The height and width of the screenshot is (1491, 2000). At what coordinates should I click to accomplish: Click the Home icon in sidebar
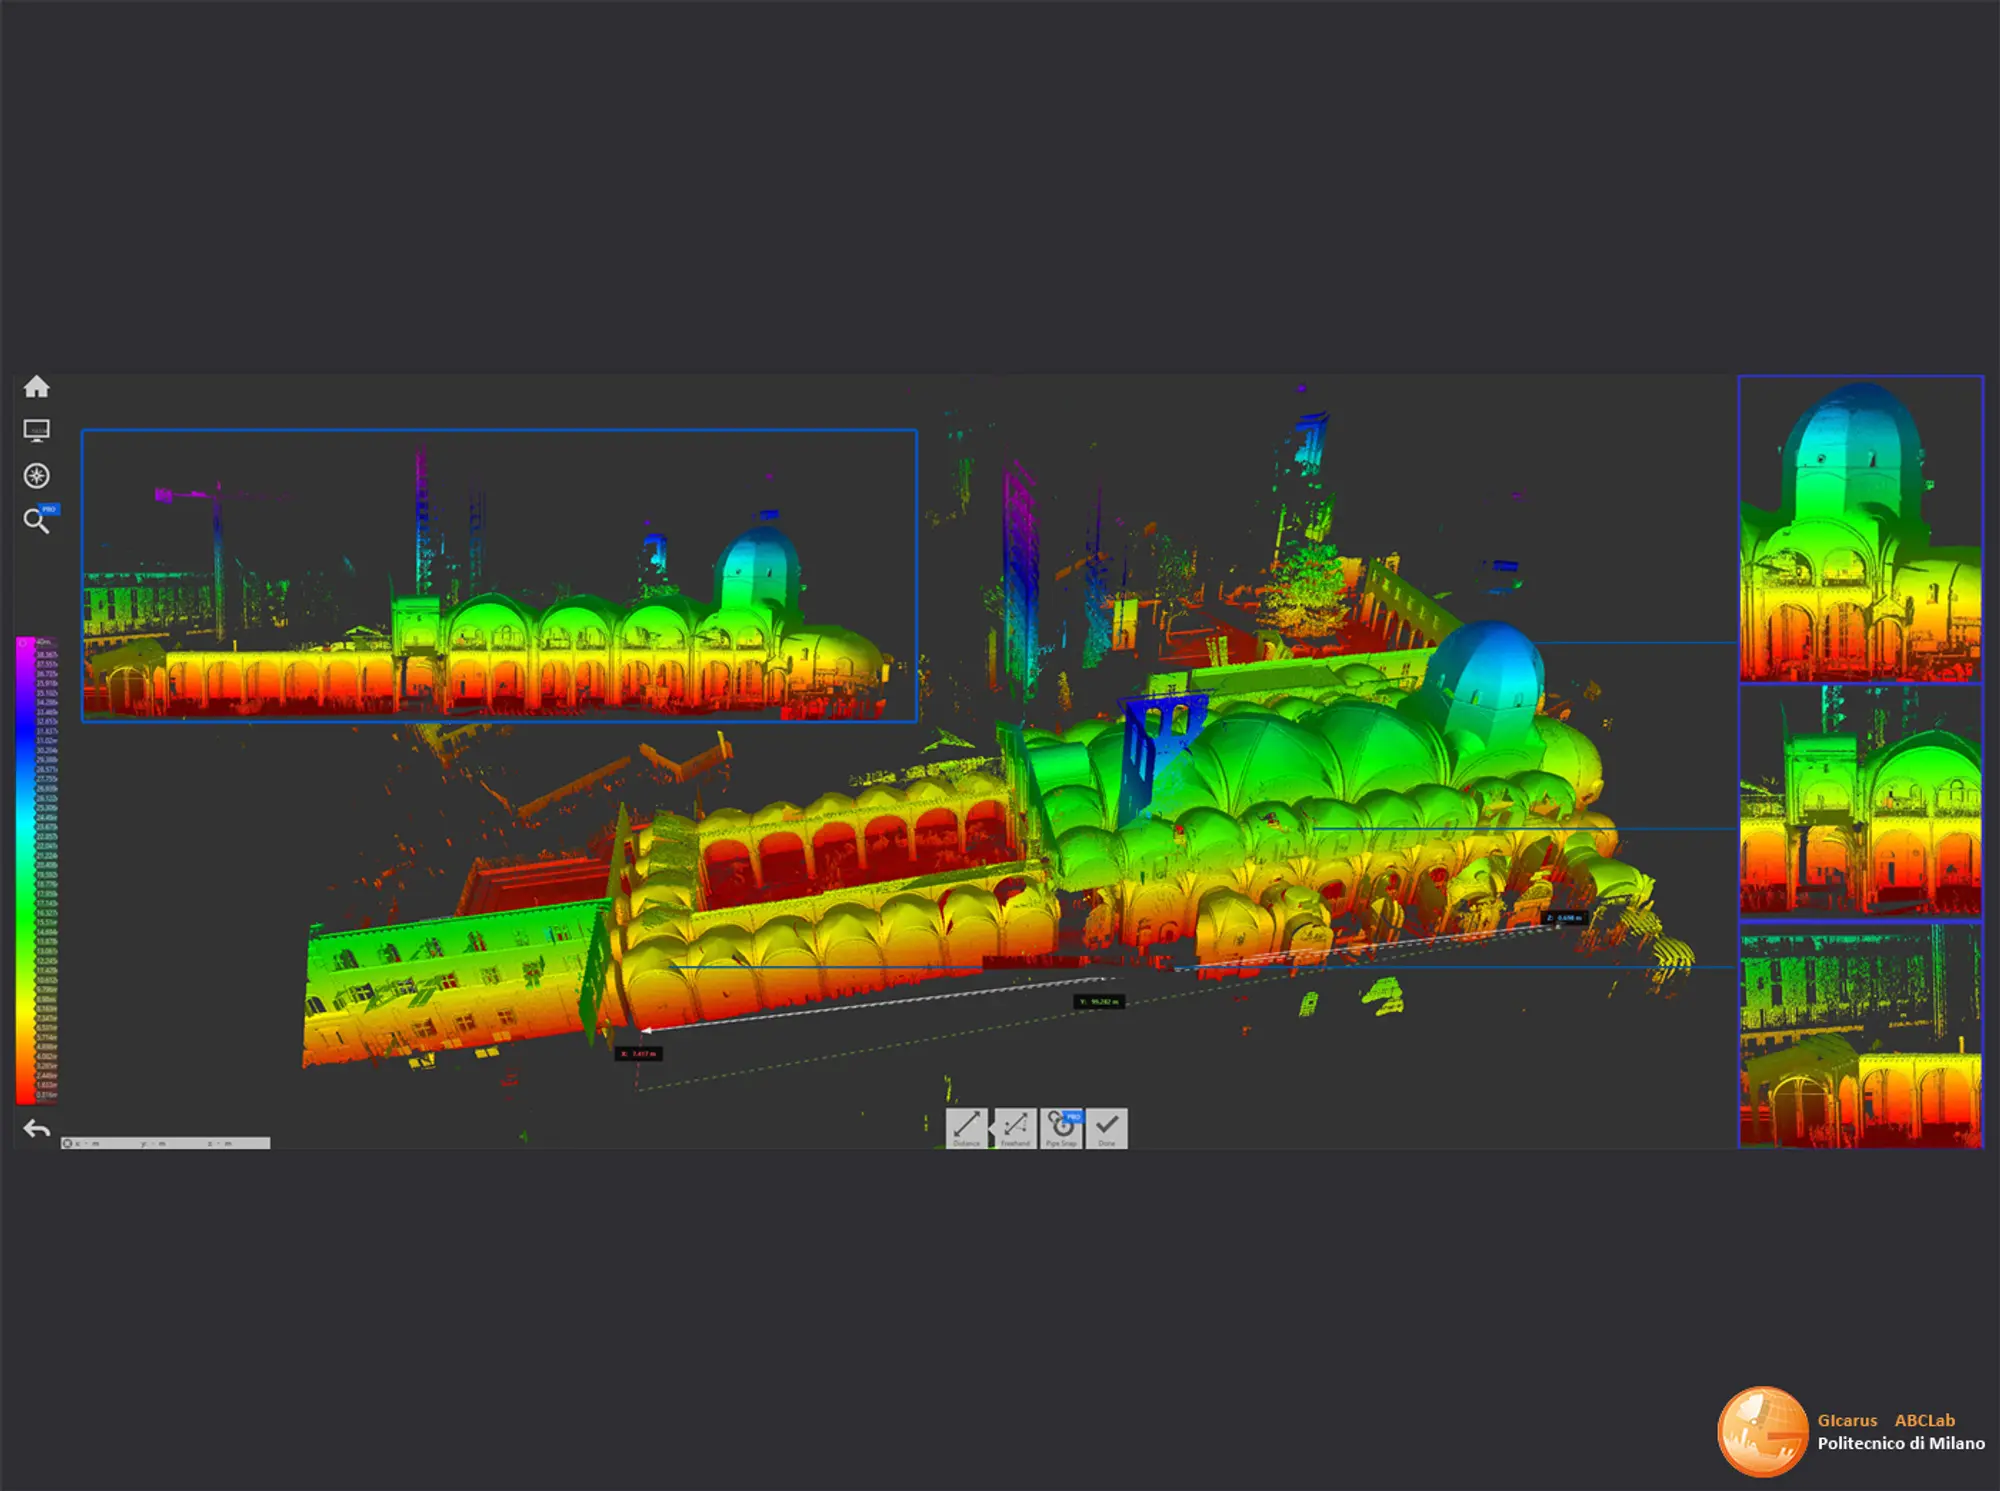37,387
